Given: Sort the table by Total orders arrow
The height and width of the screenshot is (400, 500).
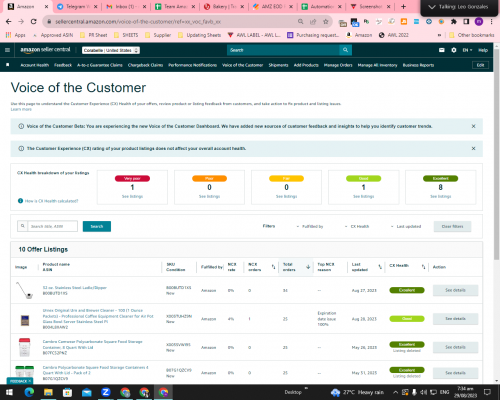Looking at the screenshot, I should tap(308, 267).
